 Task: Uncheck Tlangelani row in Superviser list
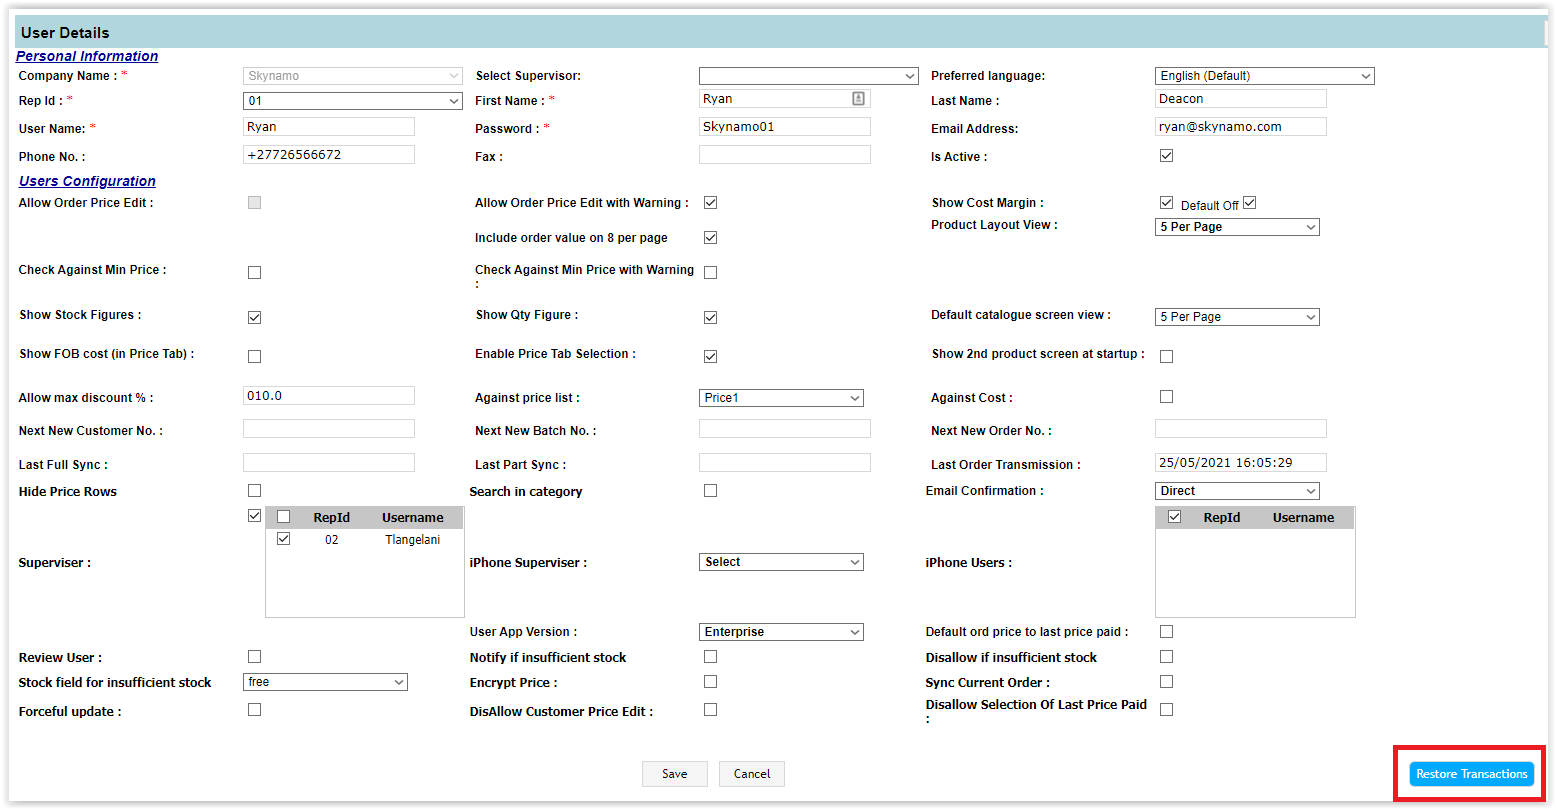[x=284, y=539]
